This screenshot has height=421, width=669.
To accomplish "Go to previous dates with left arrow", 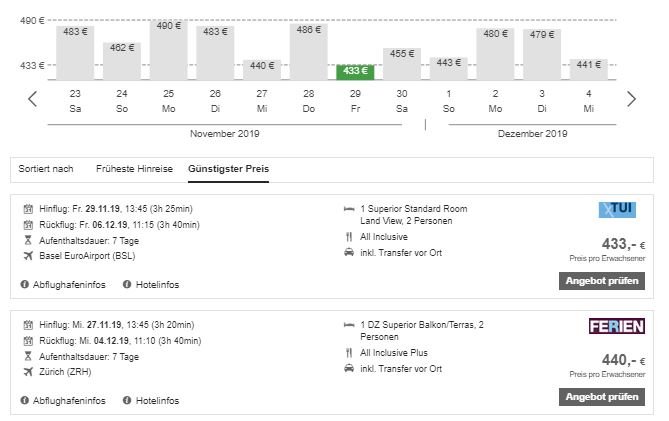I will point(32,99).
